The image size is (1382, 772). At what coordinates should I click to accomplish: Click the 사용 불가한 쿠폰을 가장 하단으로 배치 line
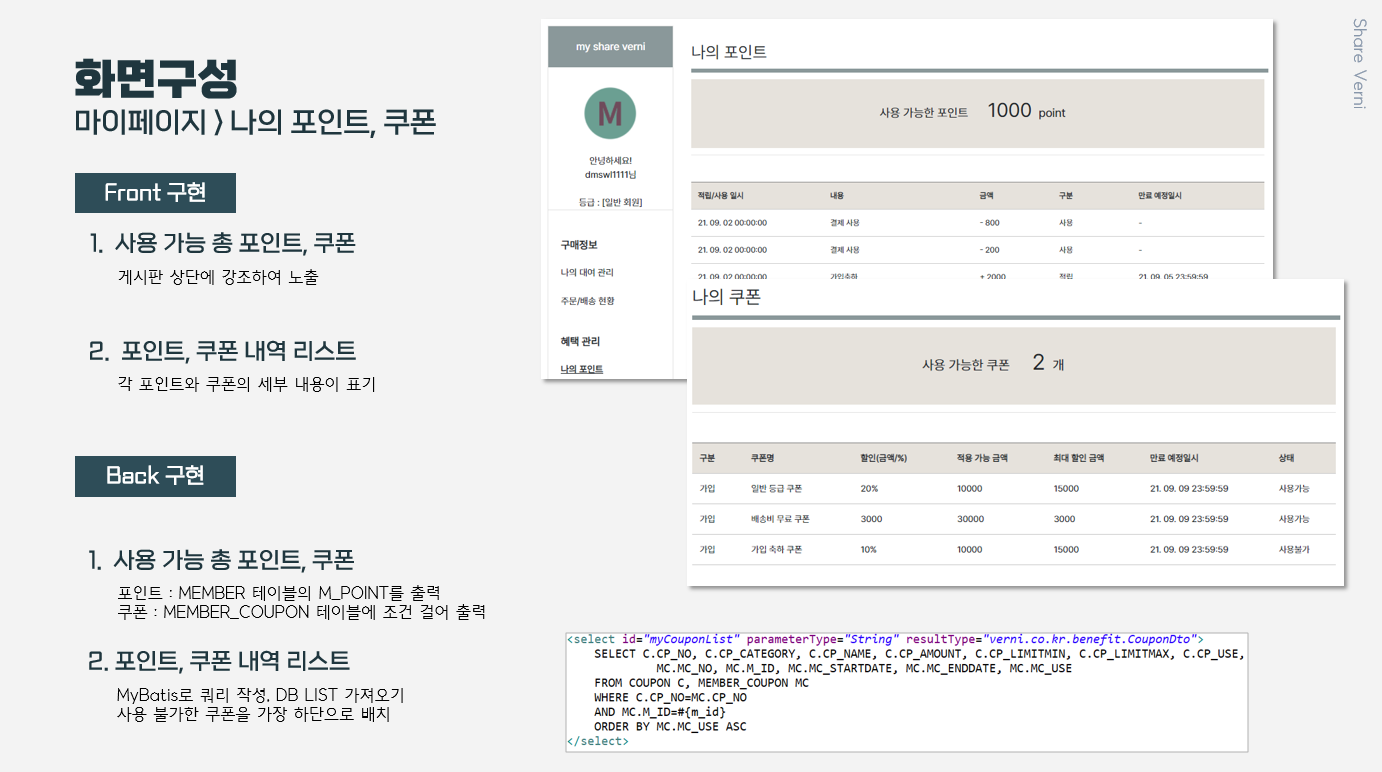[253, 715]
